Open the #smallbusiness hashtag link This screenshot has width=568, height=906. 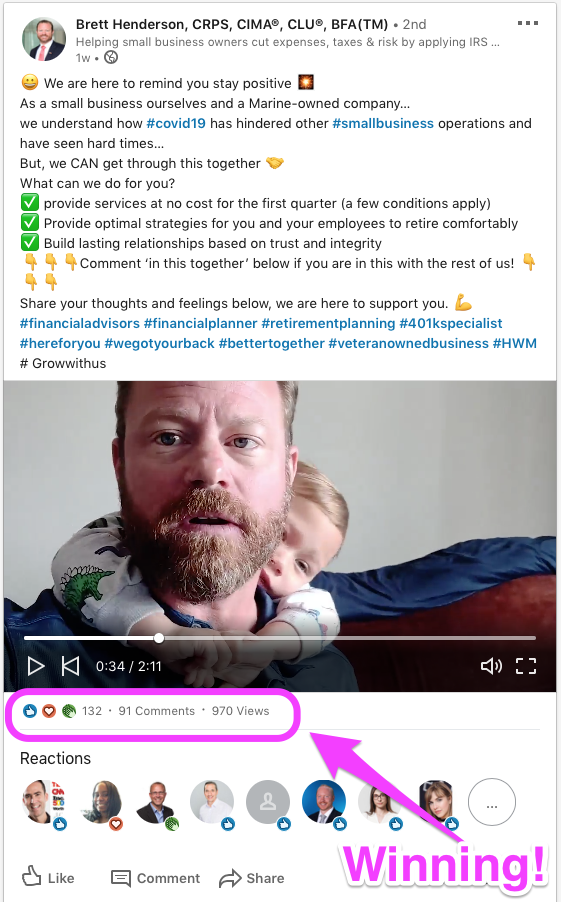tap(383, 124)
